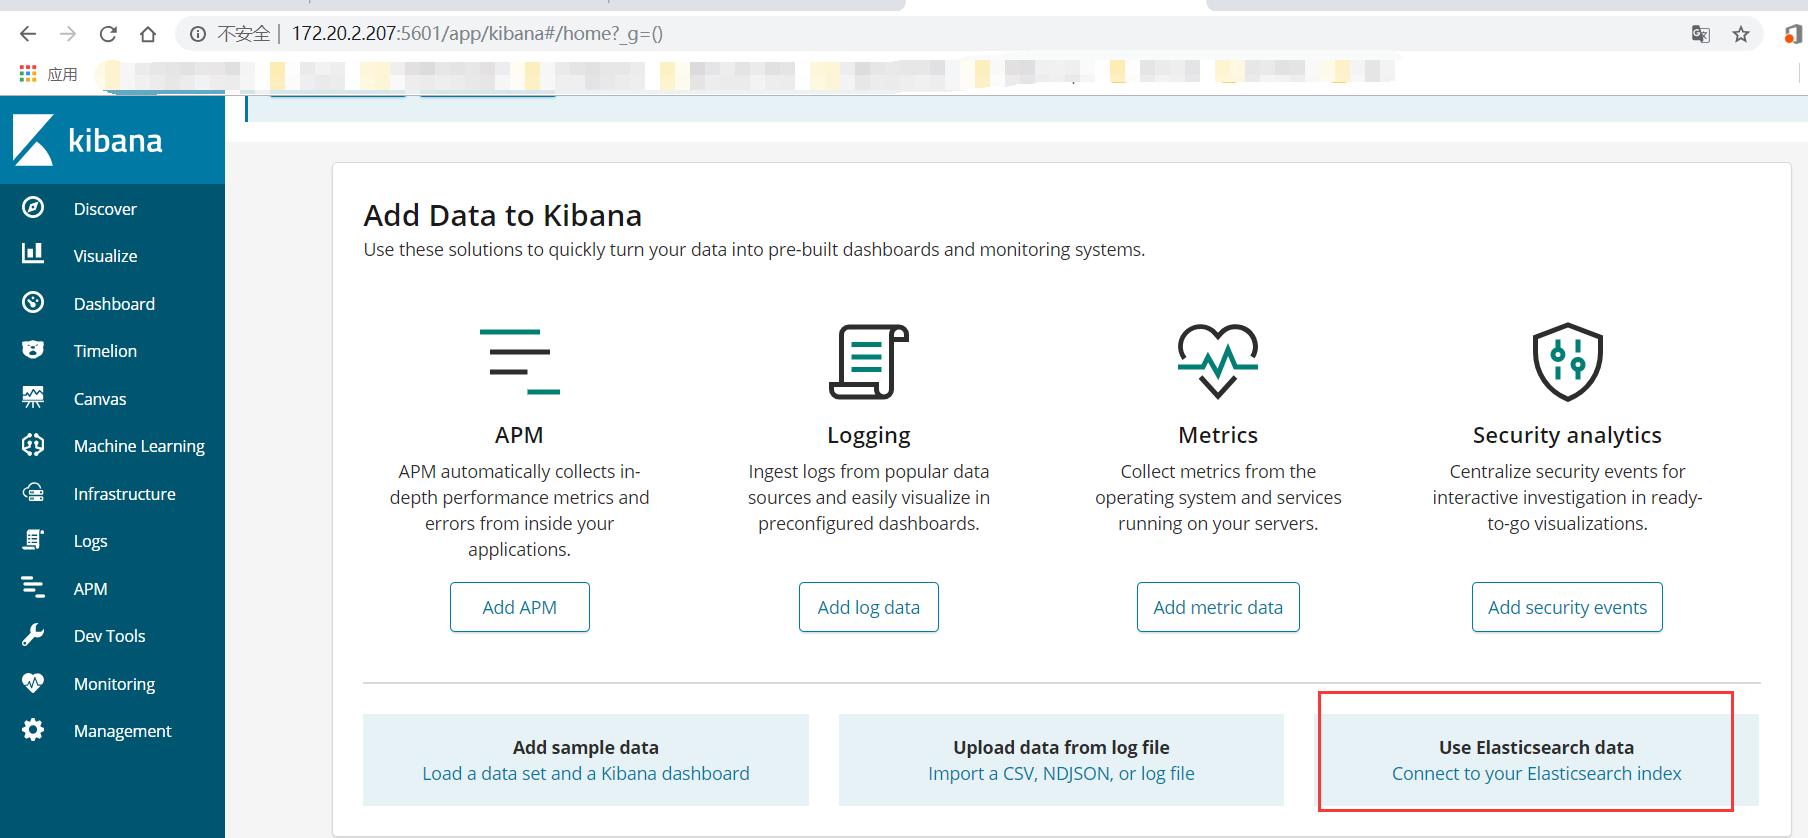Reload the page with refresh icon
The width and height of the screenshot is (1808, 838).
(x=108, y=34)
